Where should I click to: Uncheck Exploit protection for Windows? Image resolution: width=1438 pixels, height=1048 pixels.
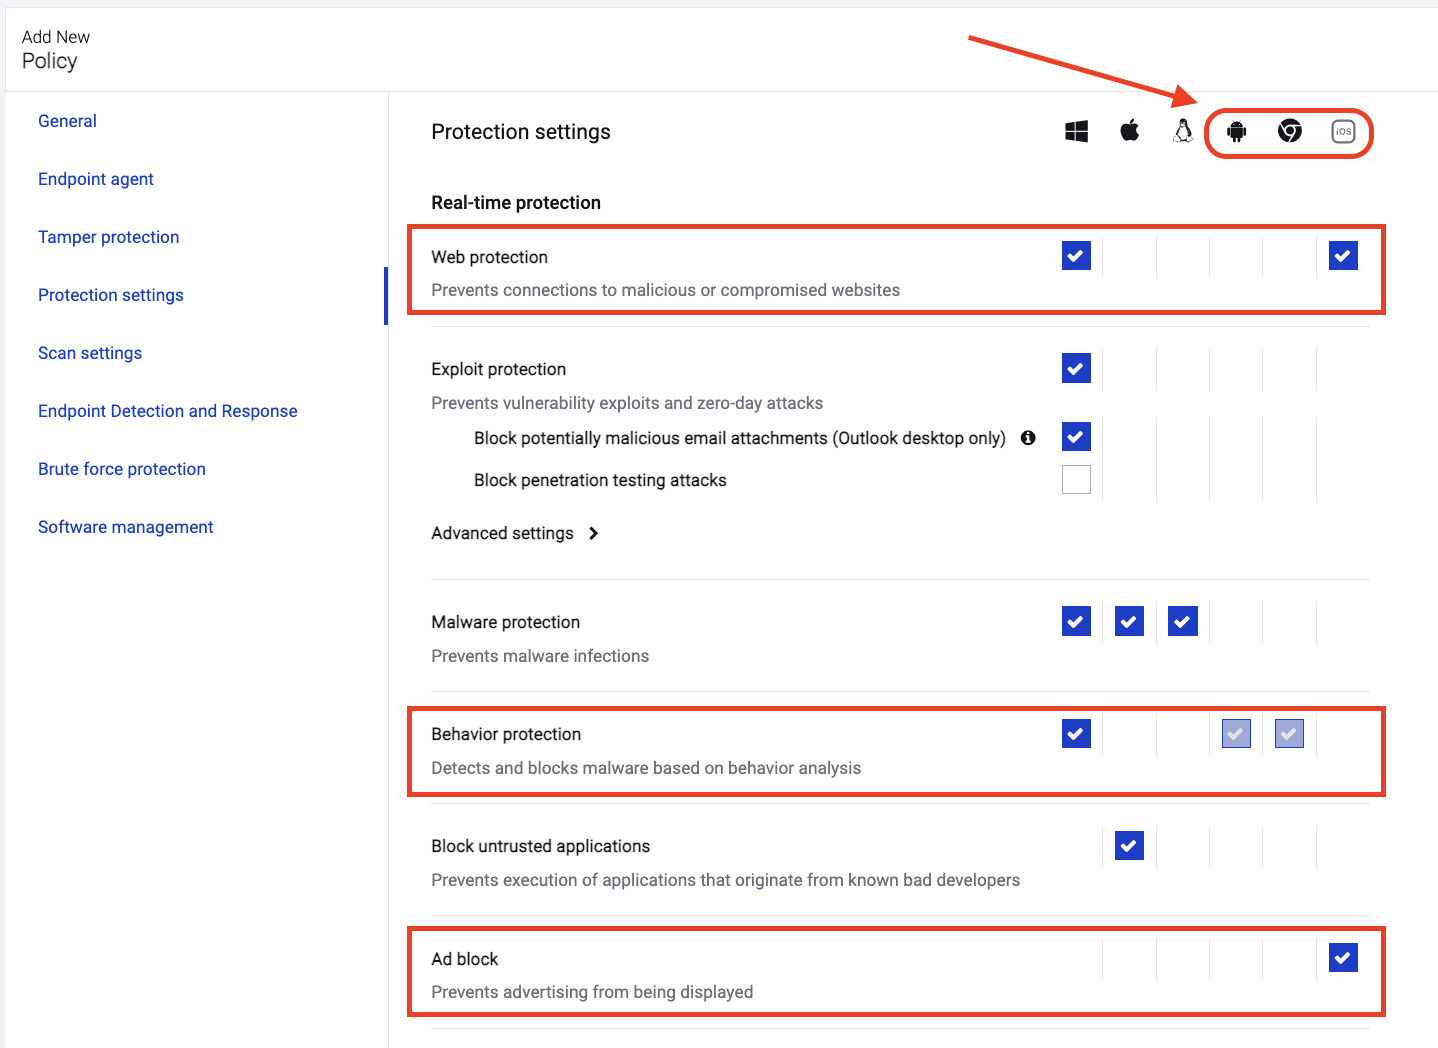click(1076, 368)
